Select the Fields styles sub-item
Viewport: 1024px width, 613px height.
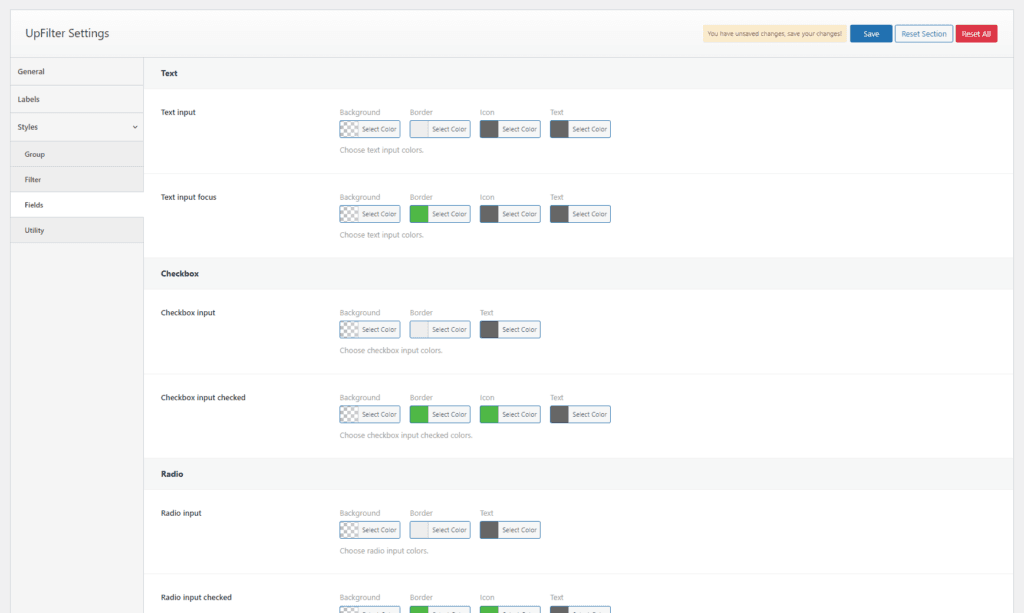[77, 205]
